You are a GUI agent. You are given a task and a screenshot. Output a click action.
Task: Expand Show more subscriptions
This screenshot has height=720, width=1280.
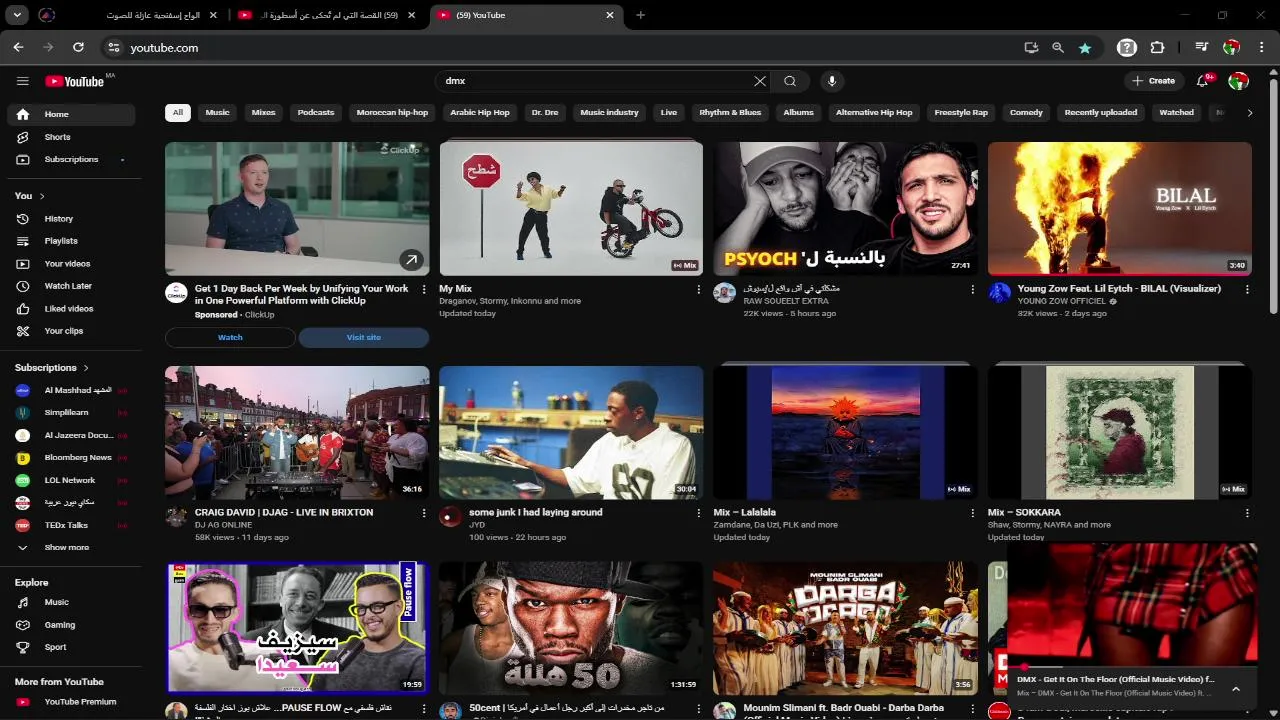pos(70,547)
